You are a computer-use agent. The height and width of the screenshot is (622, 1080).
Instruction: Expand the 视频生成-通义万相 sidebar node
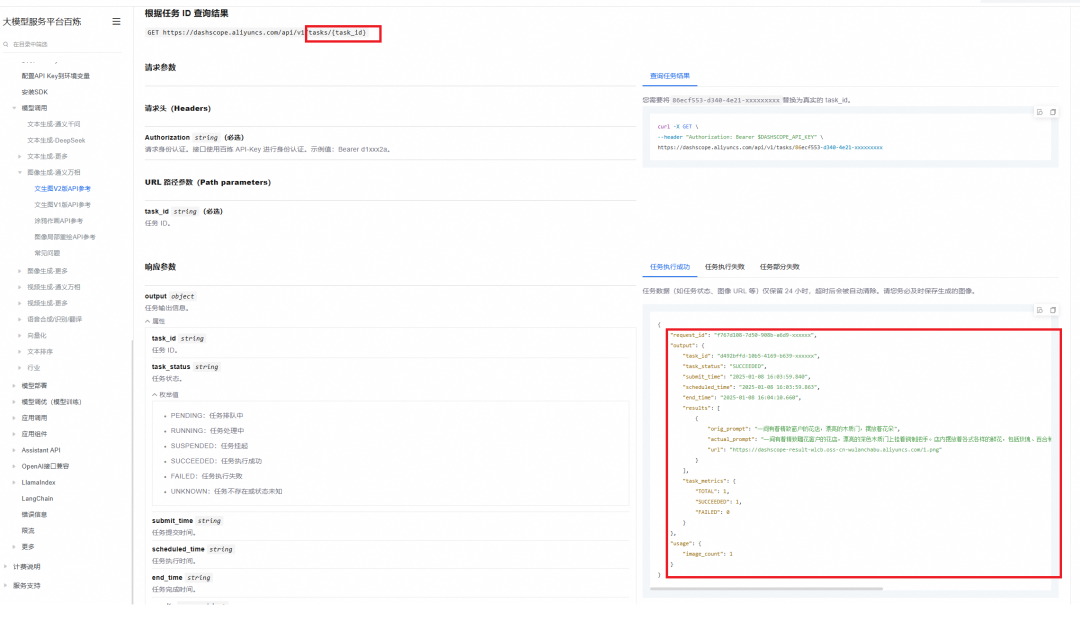click(x=20, y=287)
